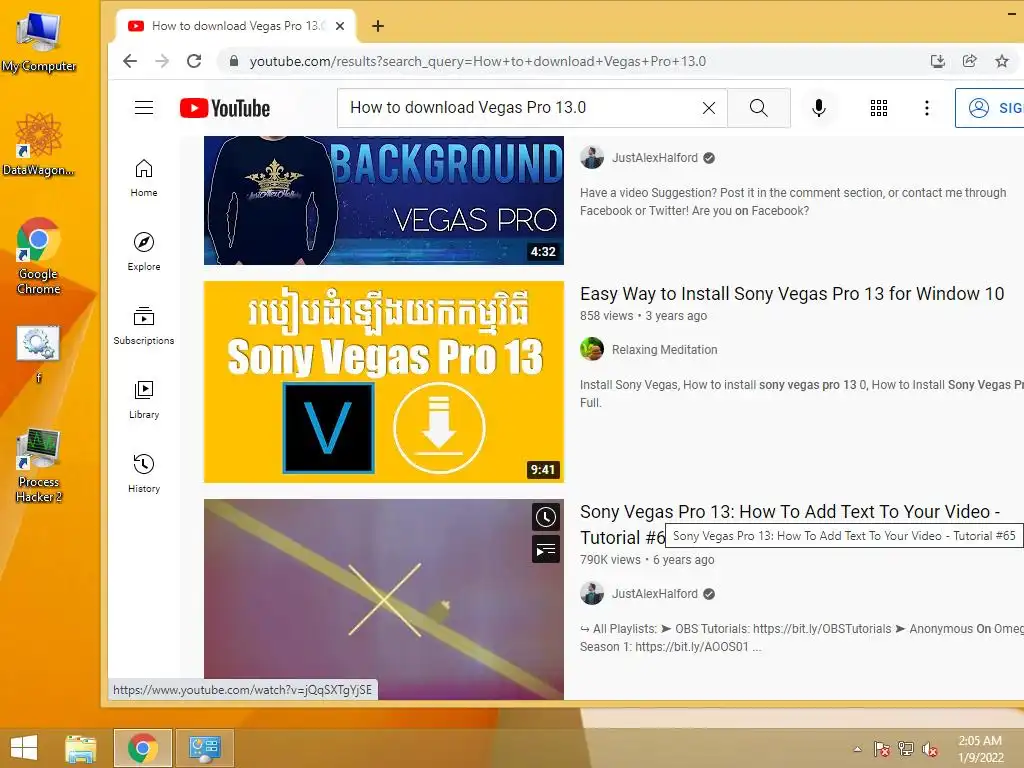Click the muted volume tray icon

pyautogui.click(x=929, y=749)
